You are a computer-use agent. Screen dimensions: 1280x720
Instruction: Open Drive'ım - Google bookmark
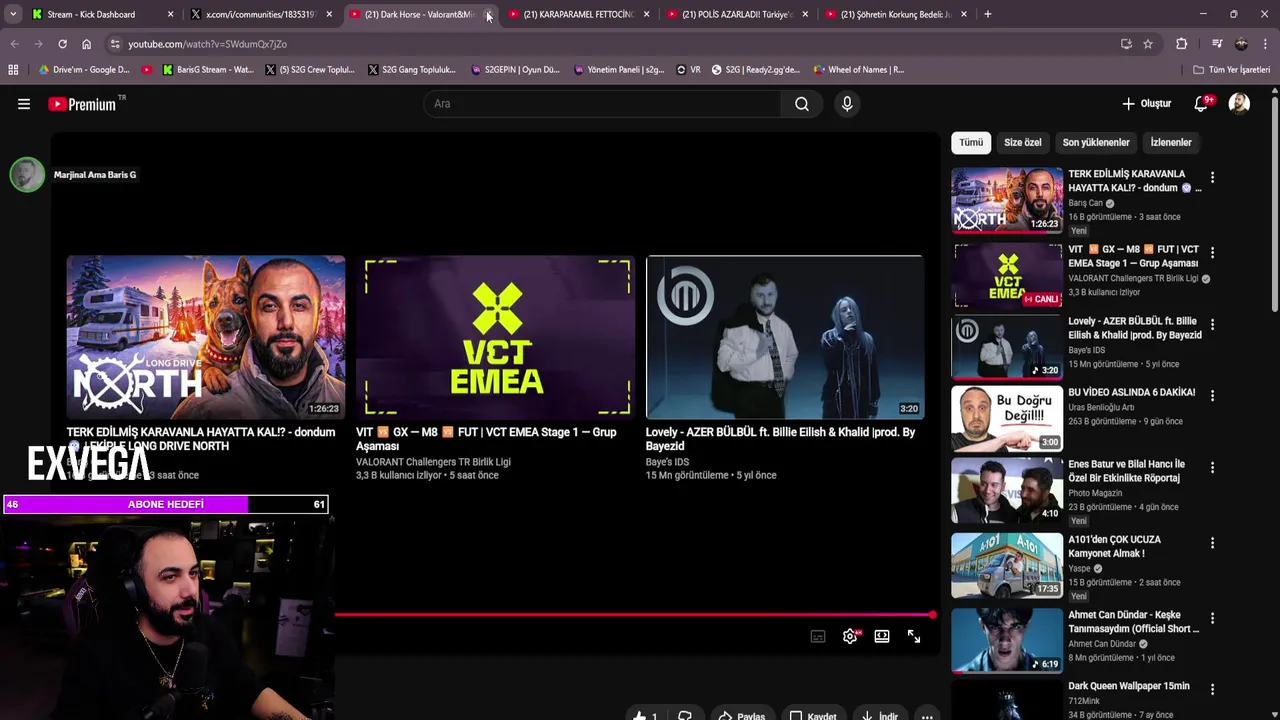pos(84,70)
